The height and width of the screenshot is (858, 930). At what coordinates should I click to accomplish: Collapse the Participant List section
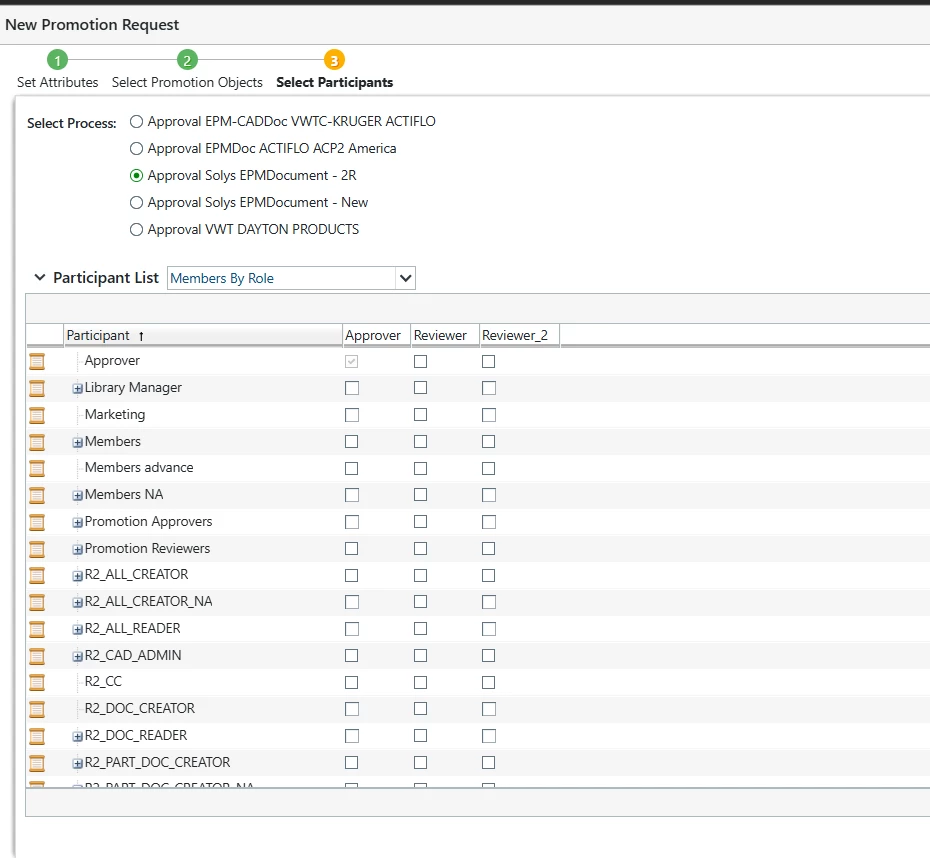tap(40, 277)
